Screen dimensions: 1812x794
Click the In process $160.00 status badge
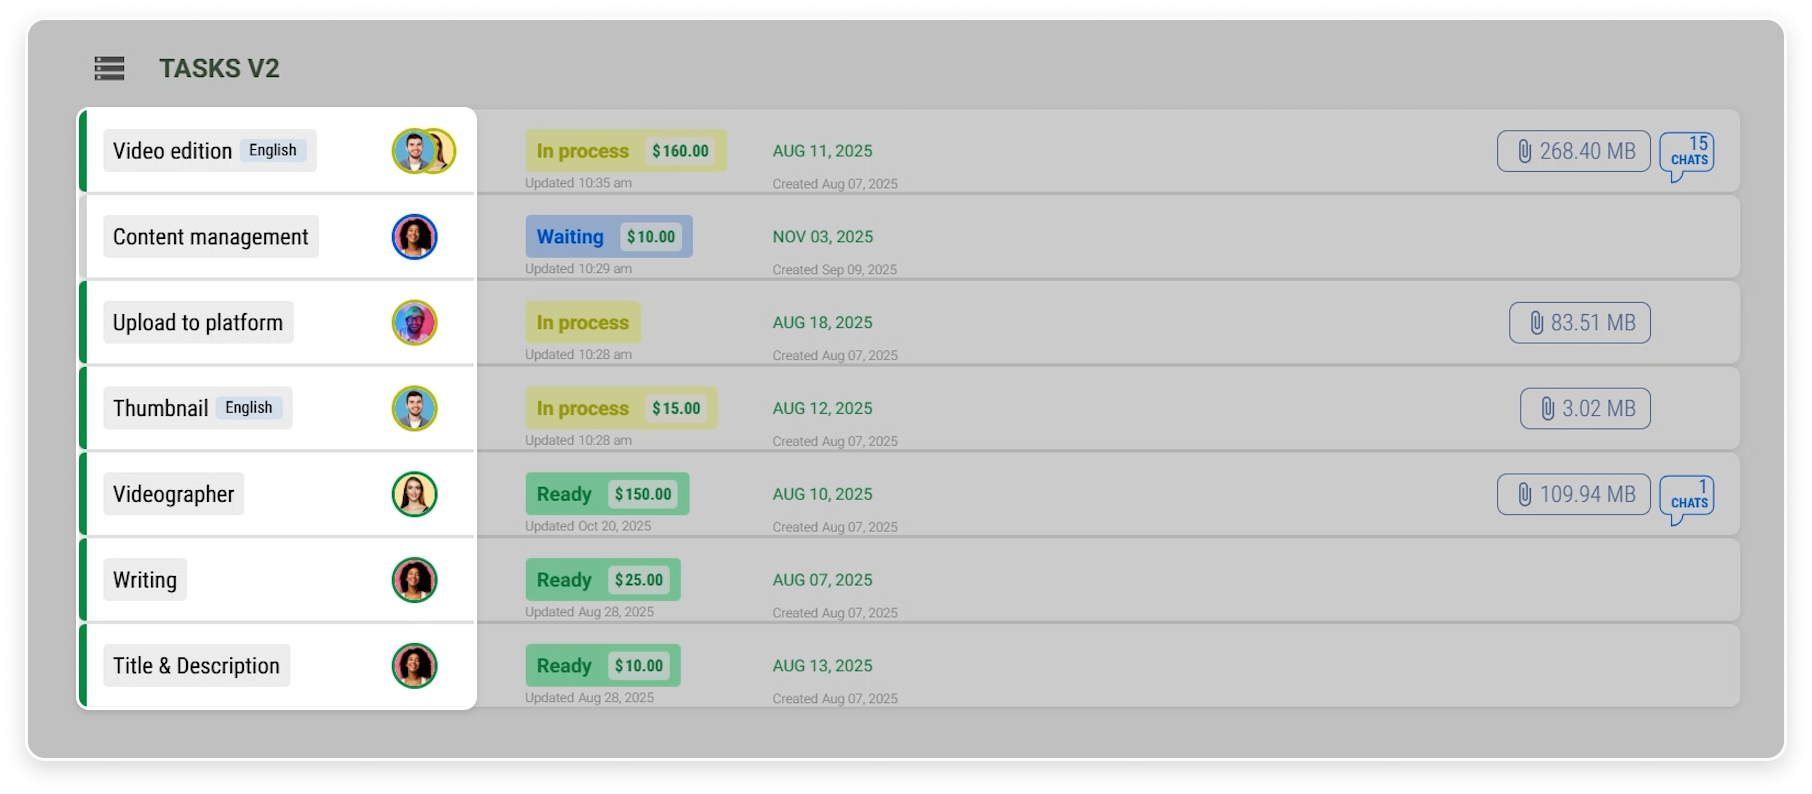point(625,151)
